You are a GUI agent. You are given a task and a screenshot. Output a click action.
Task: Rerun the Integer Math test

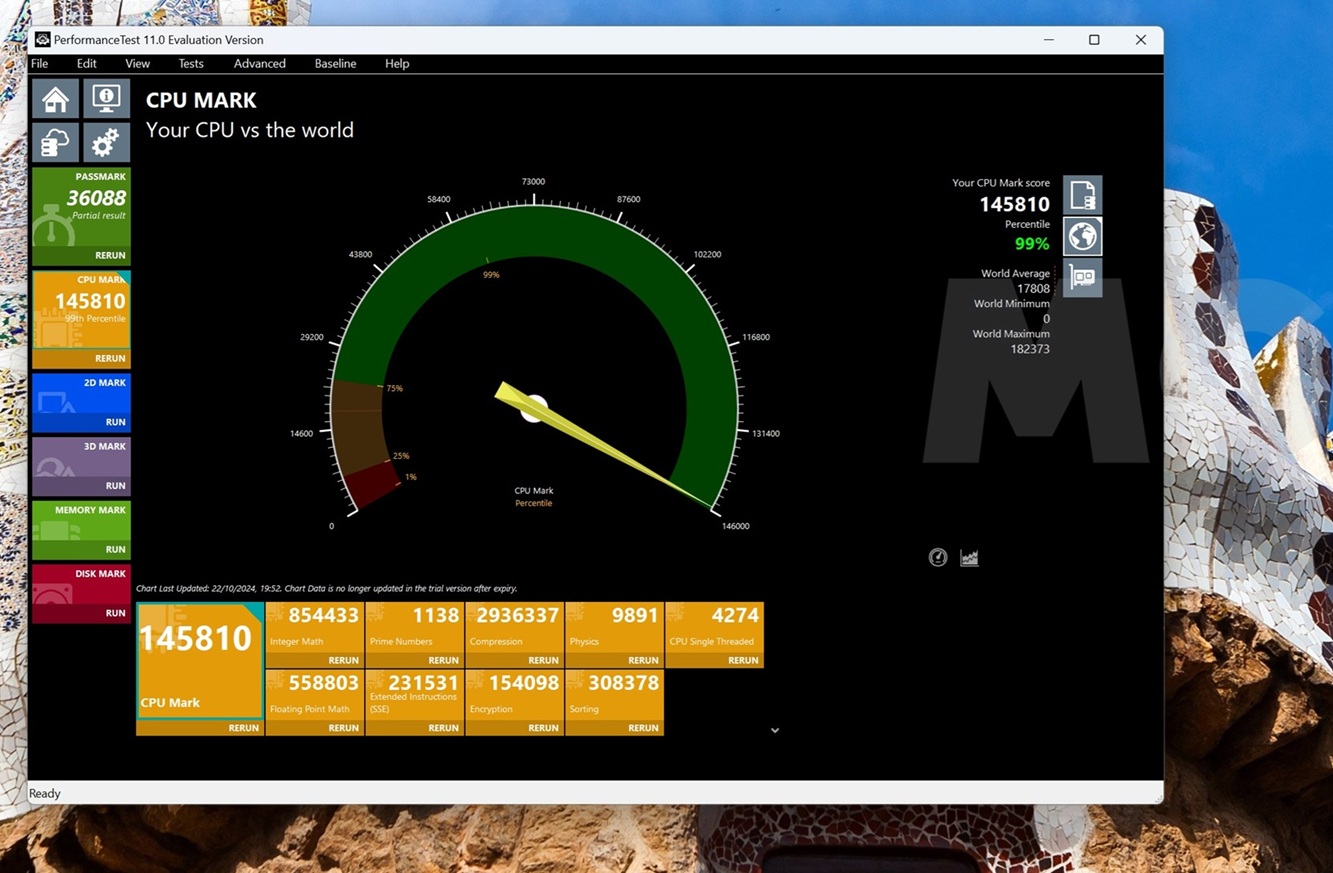[343, 660]
